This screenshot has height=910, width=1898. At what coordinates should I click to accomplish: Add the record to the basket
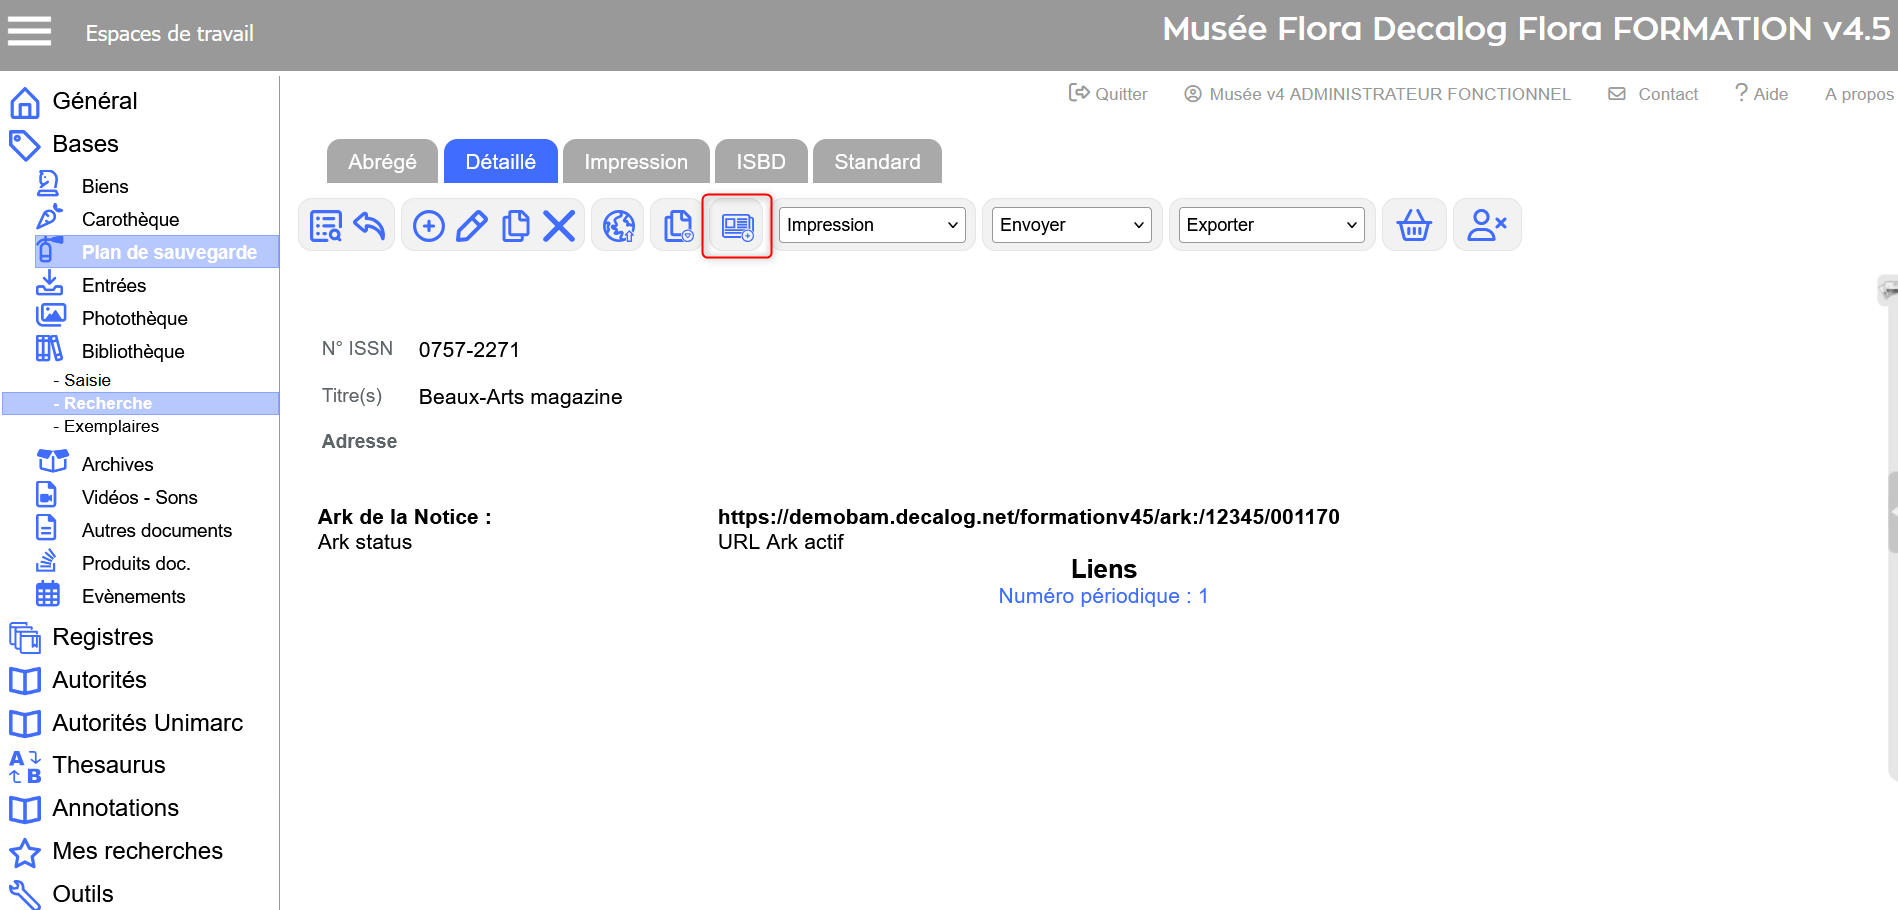click(x=1414, y=225)
